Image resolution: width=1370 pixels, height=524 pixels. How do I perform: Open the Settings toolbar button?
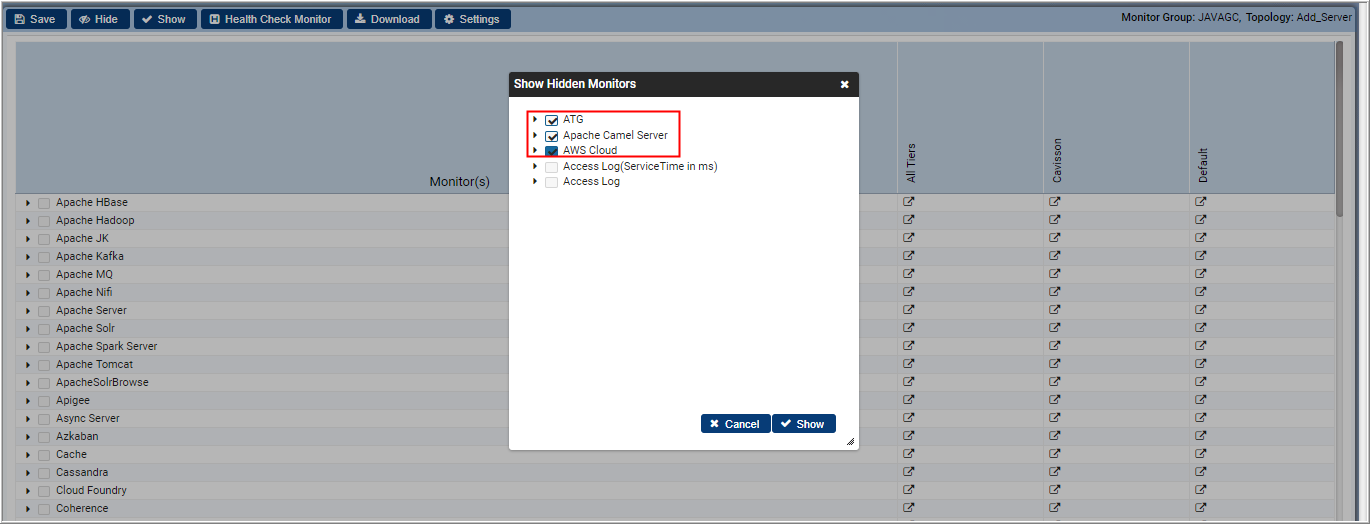coord(472,19)
